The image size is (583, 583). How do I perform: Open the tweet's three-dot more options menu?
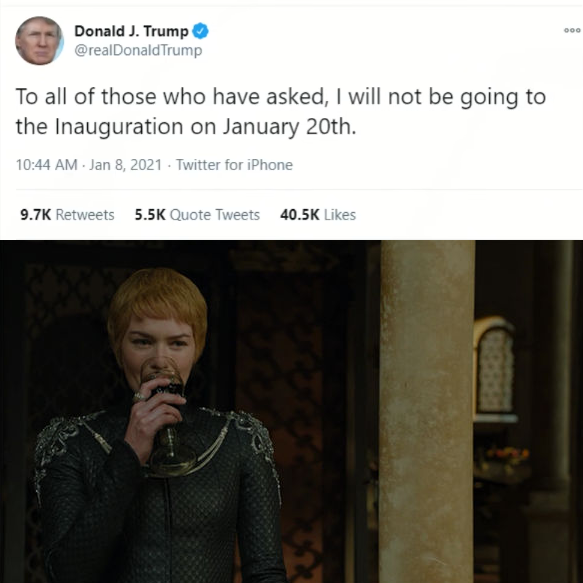click(572, 30)
